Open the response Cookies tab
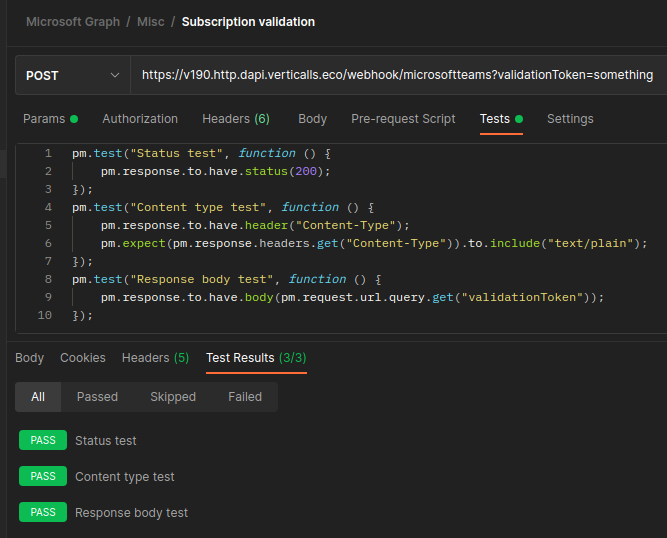667x538 pixels. click(82, 358)
